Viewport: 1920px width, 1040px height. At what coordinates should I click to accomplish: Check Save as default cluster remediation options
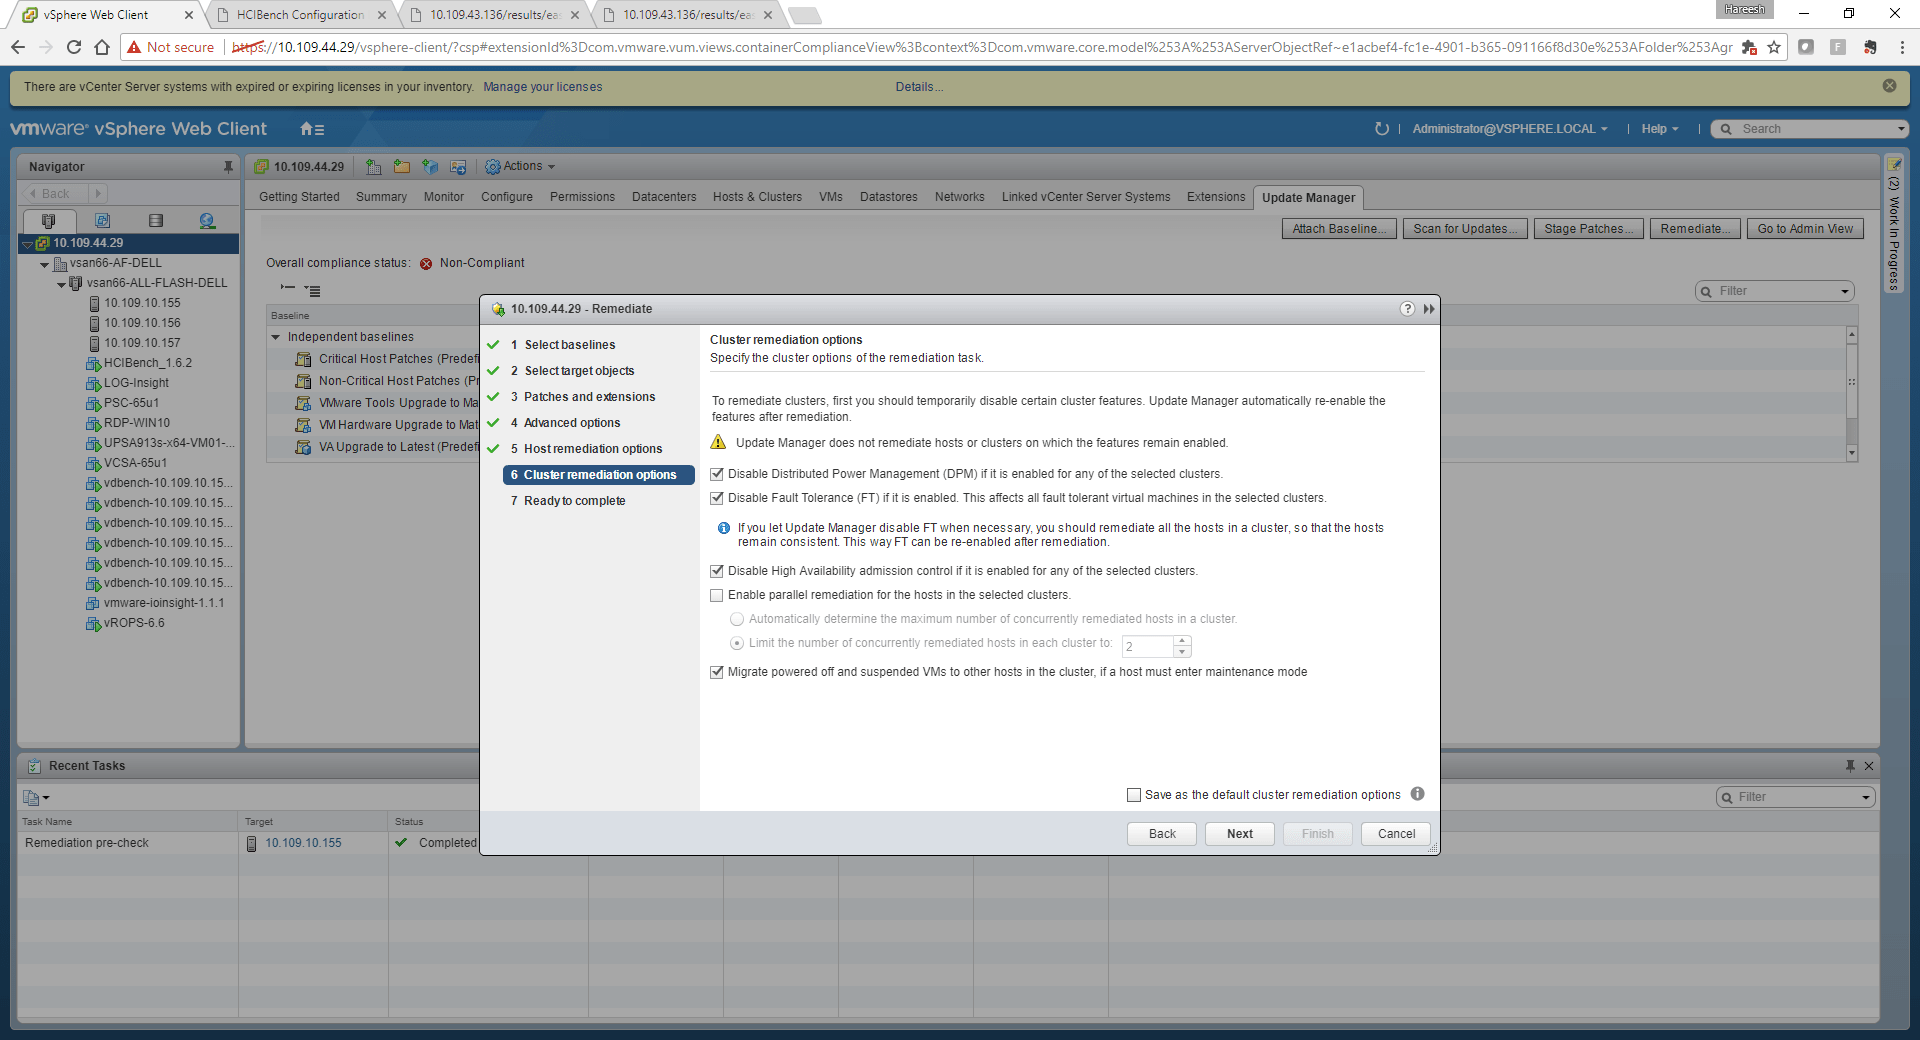click(x=1134, y=795)
